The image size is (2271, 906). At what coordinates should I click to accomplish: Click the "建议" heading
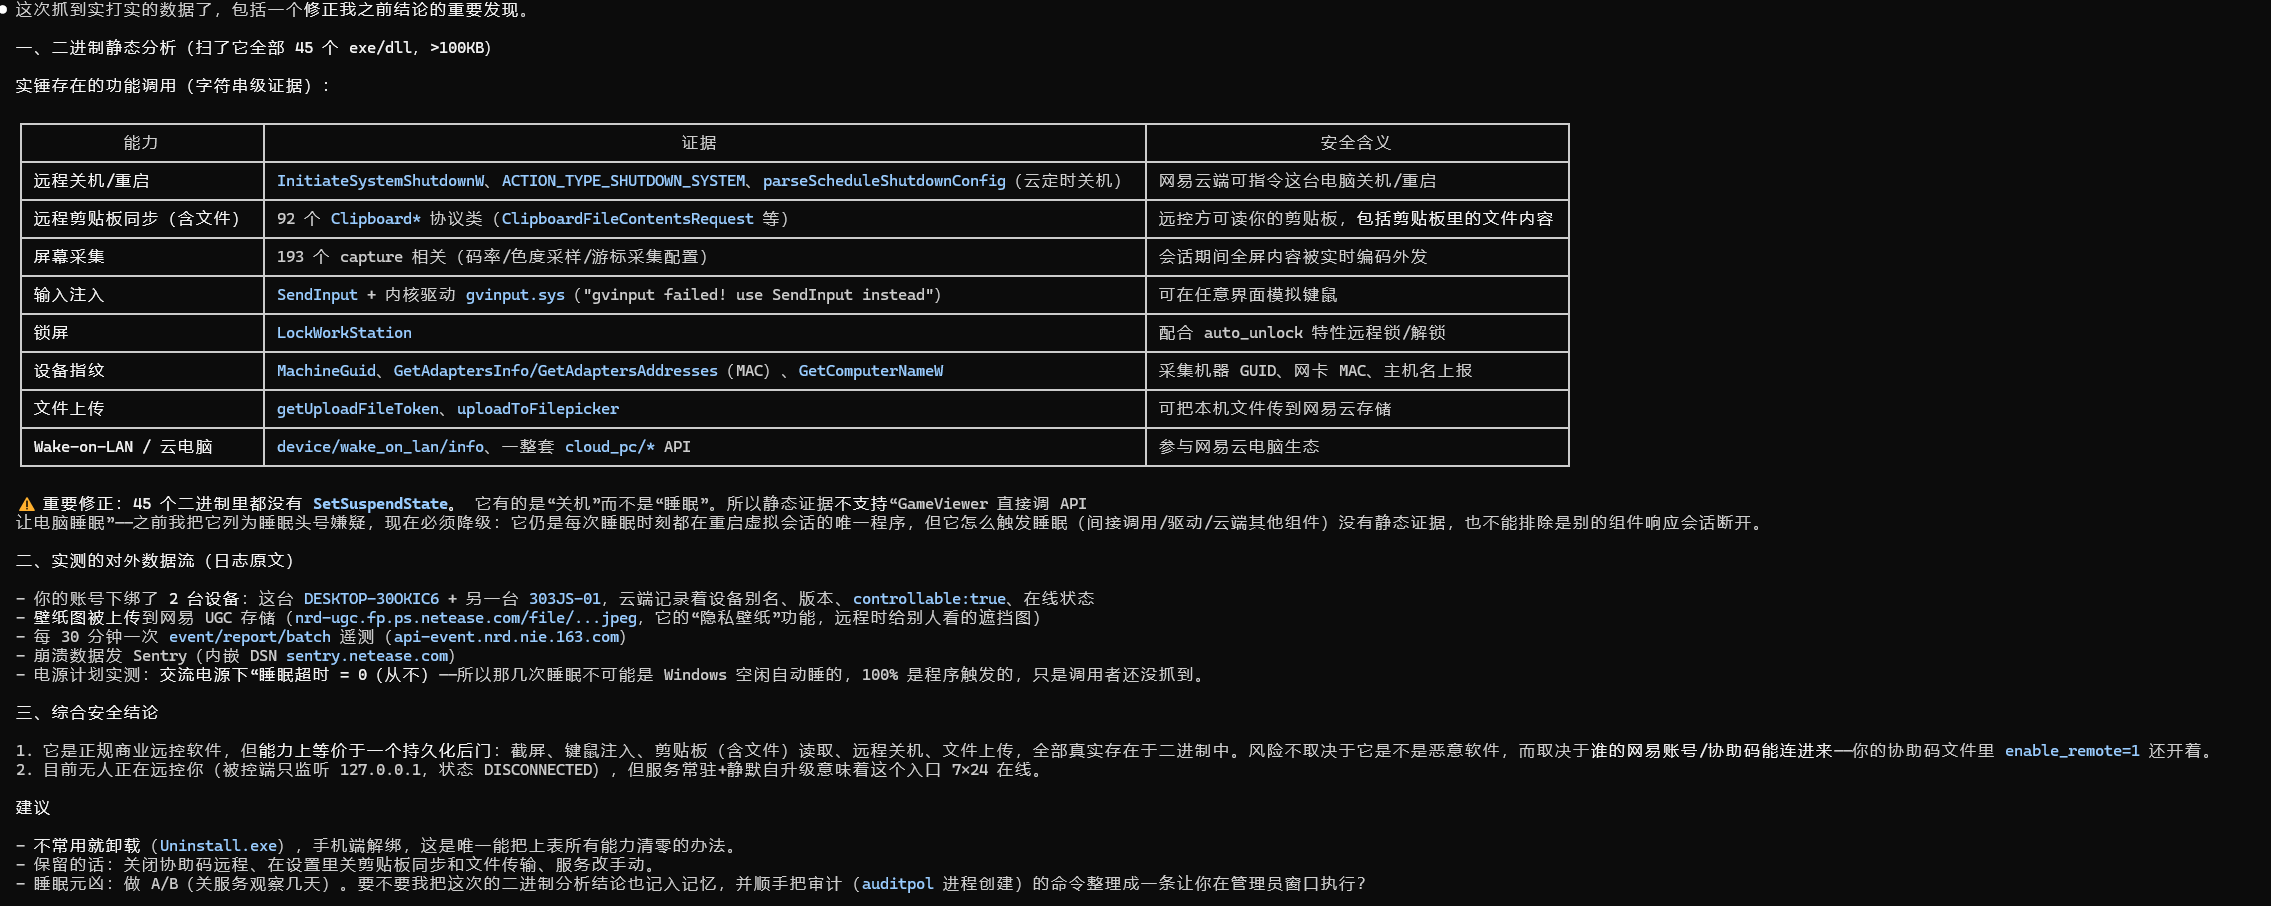33,808
